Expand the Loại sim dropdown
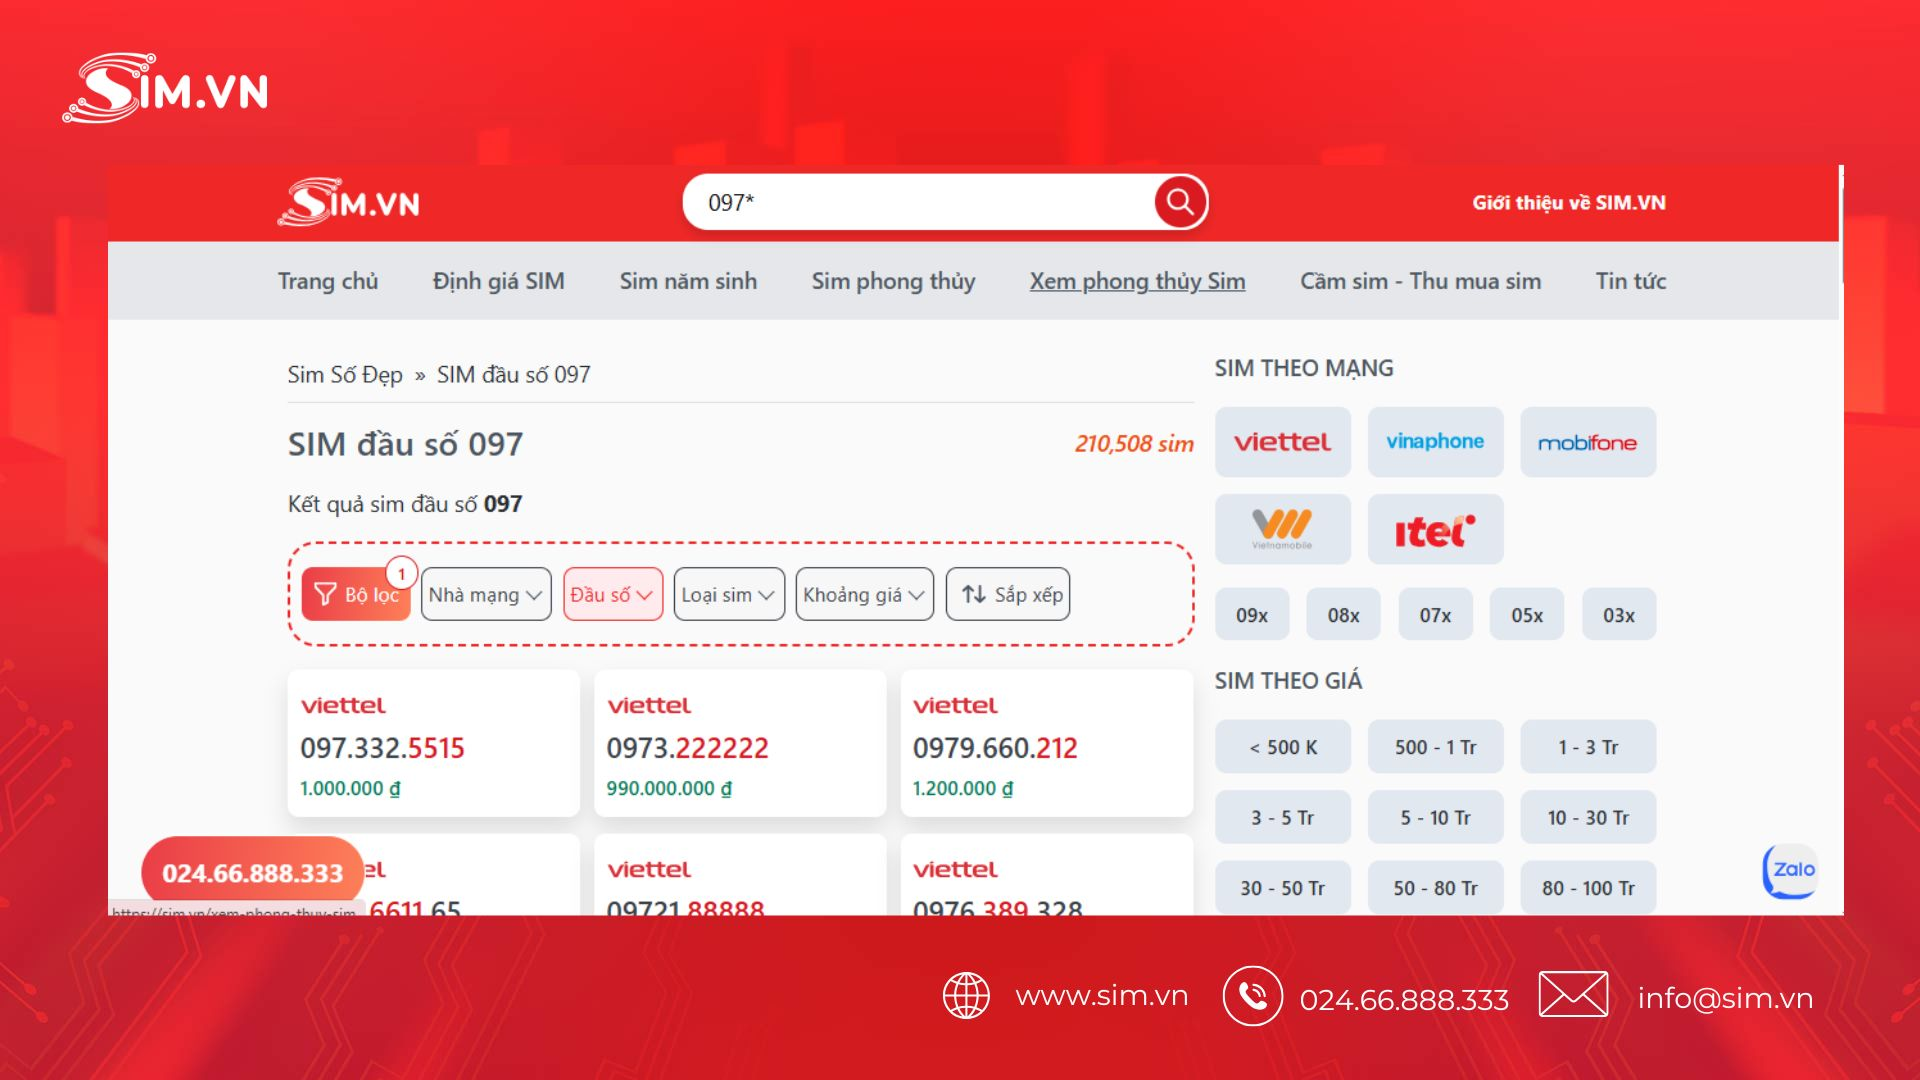The width and height of the screenshot is (1920, 1080). click(729, 594)
